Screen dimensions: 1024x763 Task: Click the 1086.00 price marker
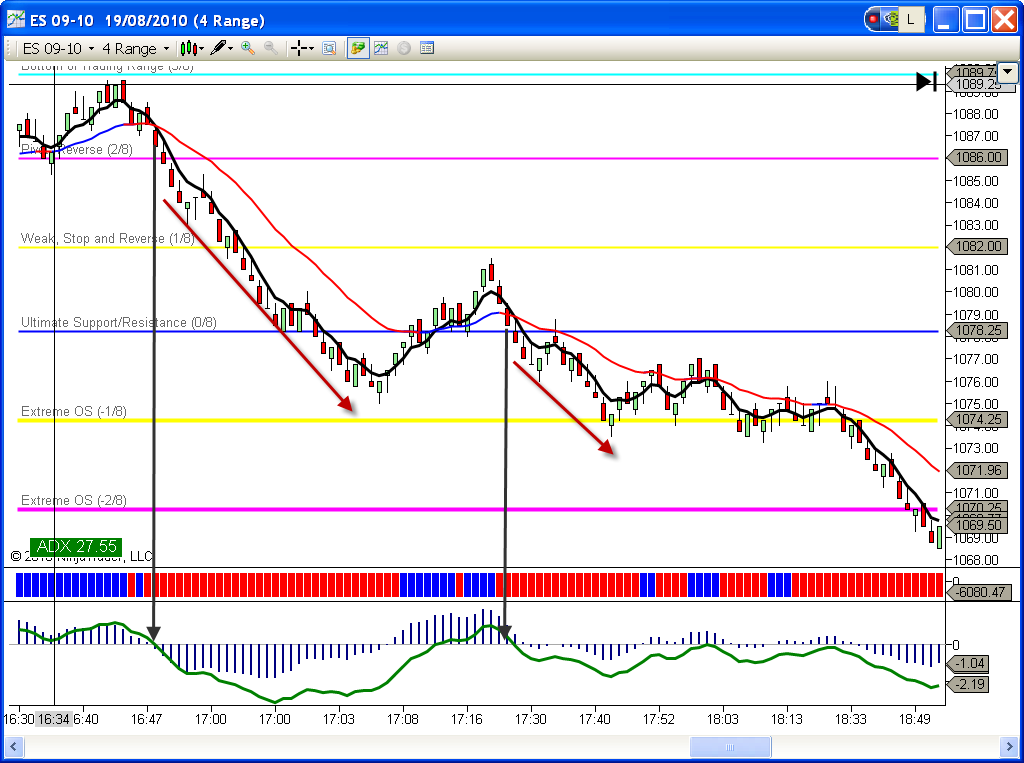pyautogui.click(x=977, y=157)
